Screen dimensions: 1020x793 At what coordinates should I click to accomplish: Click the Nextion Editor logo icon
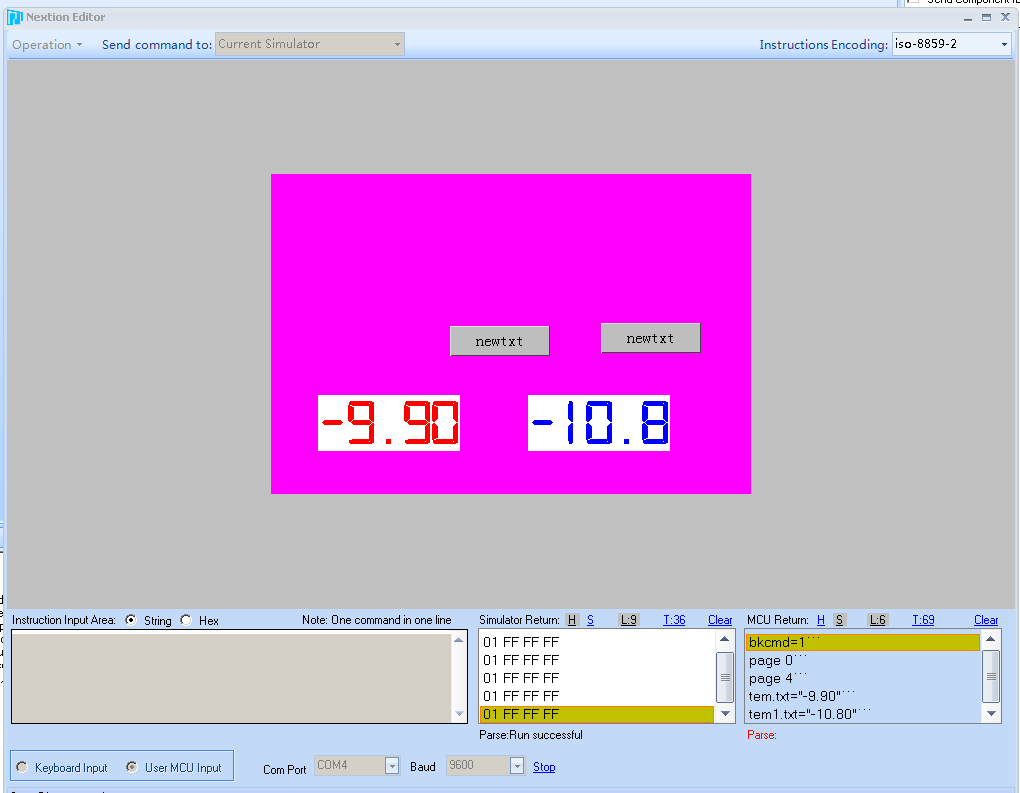[14, 18]
